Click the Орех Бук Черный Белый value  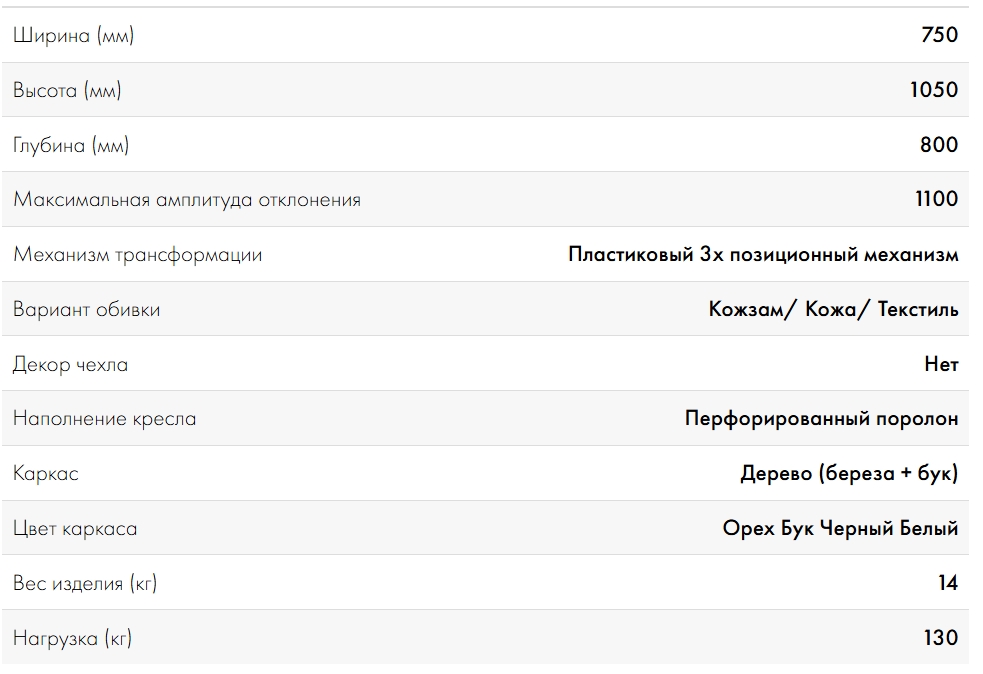(x=840, y=528)
